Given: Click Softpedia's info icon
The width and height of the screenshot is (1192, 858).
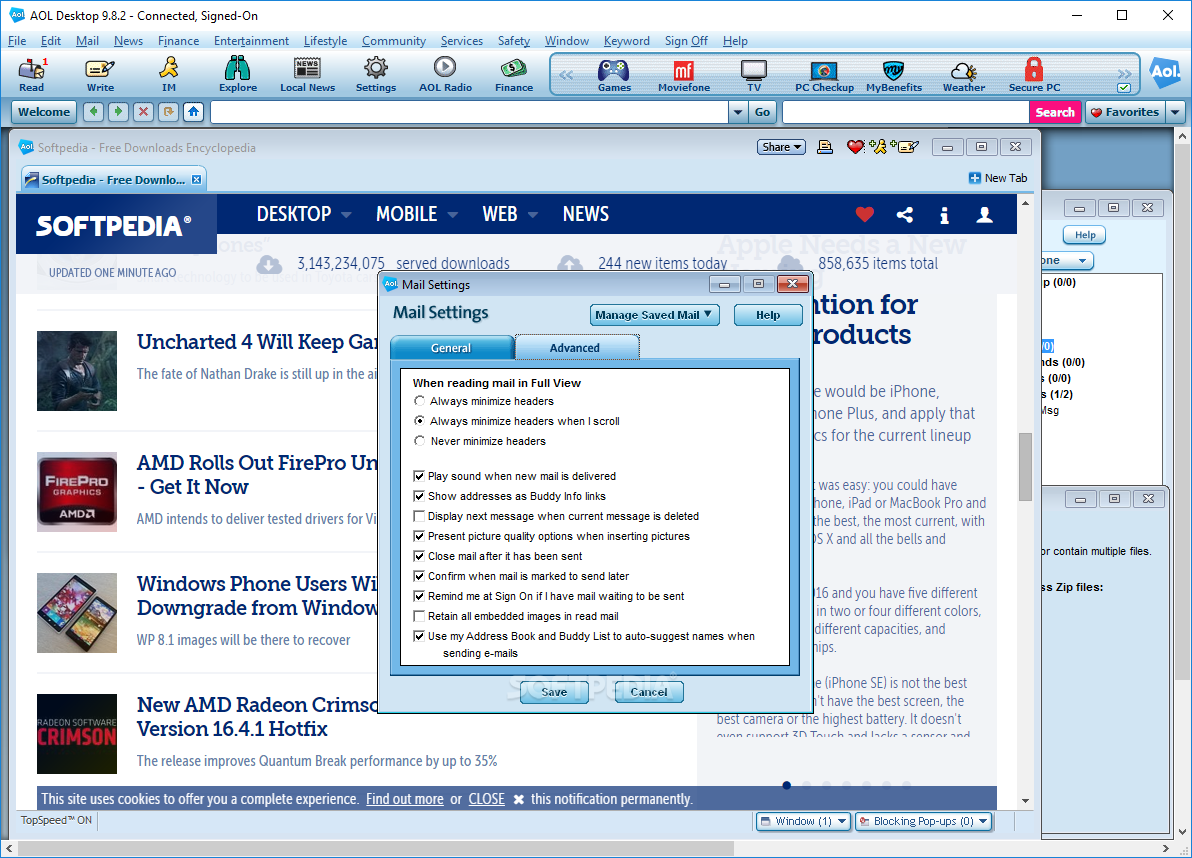Looking at the screenshot, I should point(944,215).
